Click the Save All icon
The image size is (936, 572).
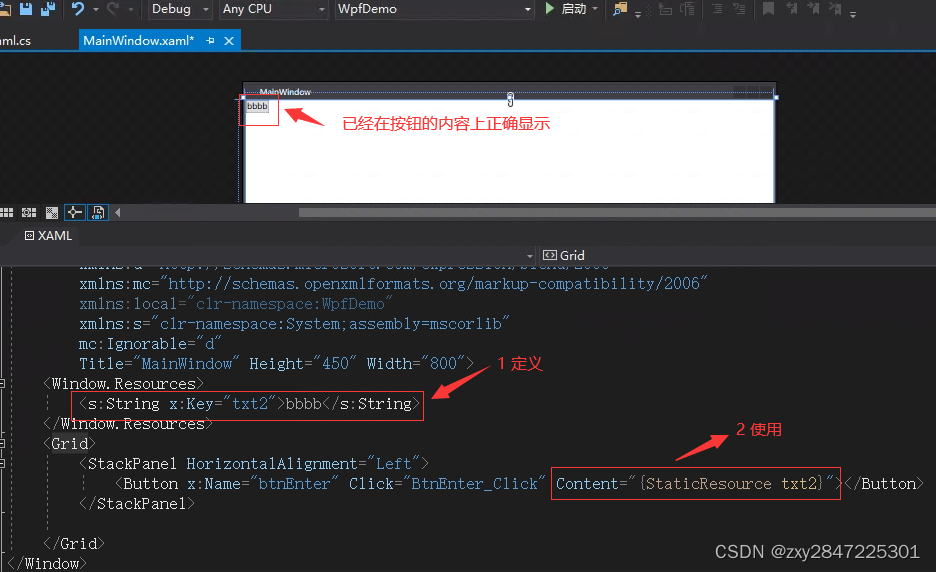(x=48, y=8)
